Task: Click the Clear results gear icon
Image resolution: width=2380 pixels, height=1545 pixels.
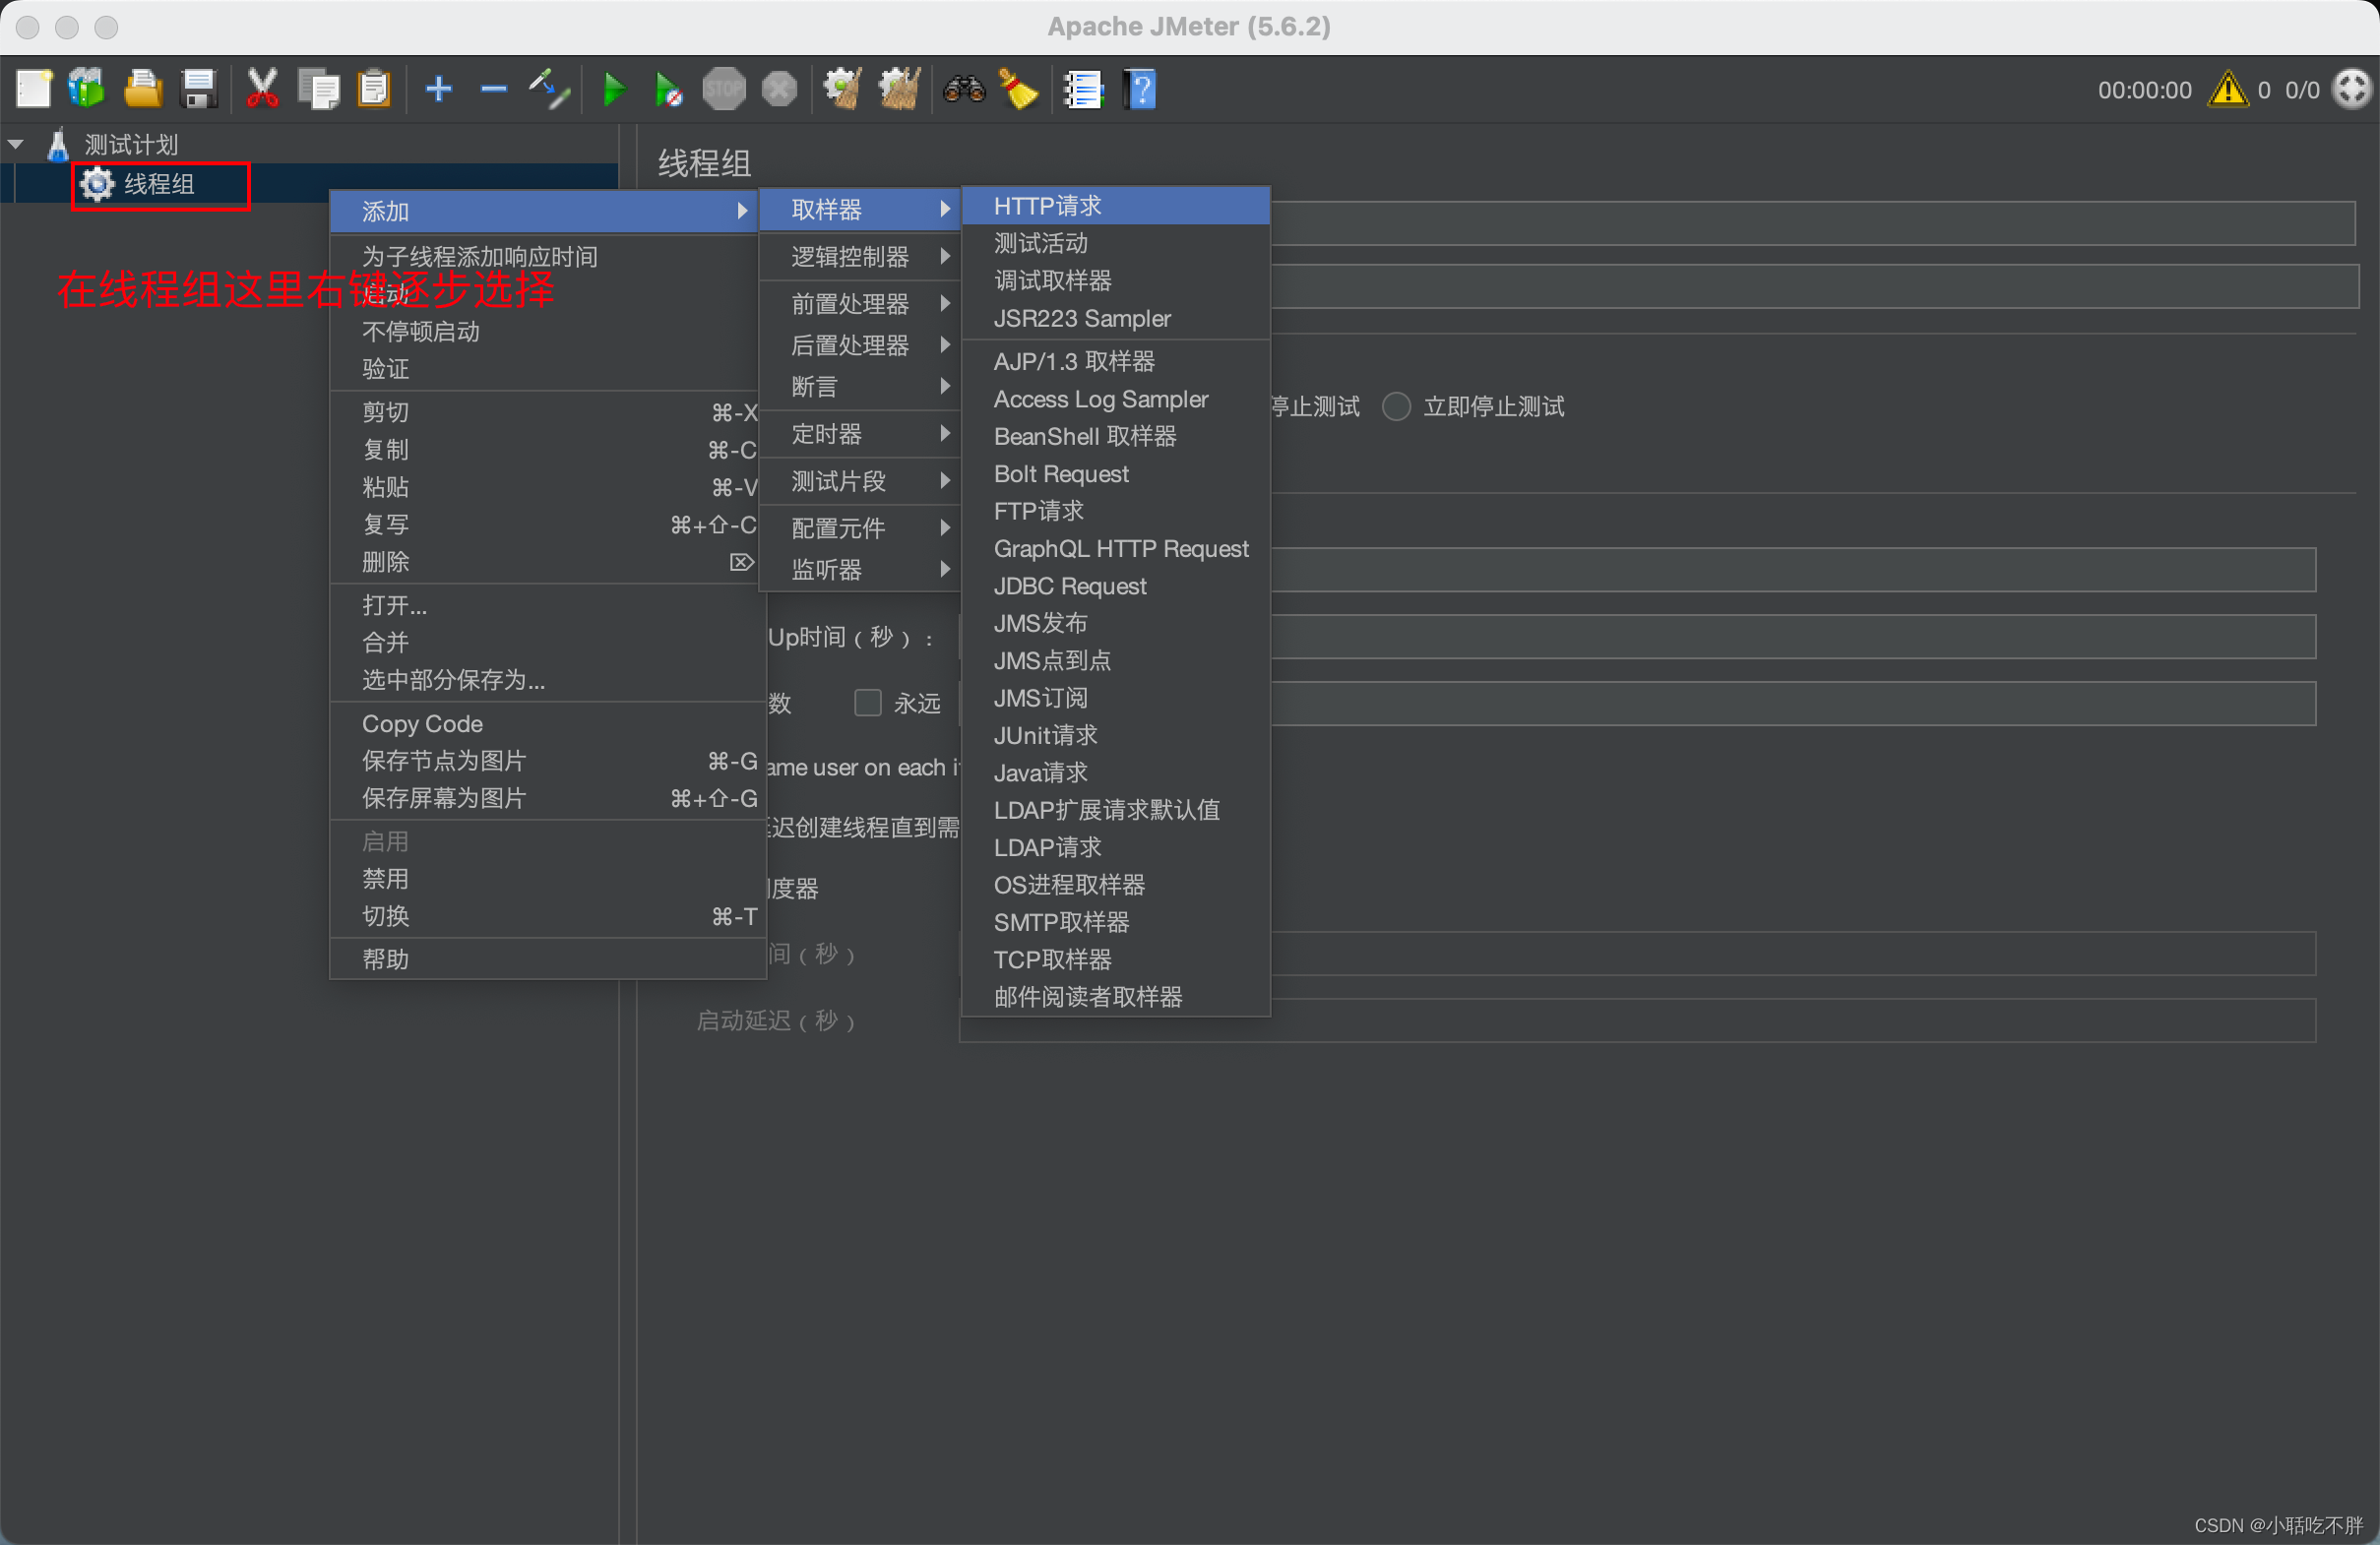Action: pyautogui.click(x=843, y=89)
